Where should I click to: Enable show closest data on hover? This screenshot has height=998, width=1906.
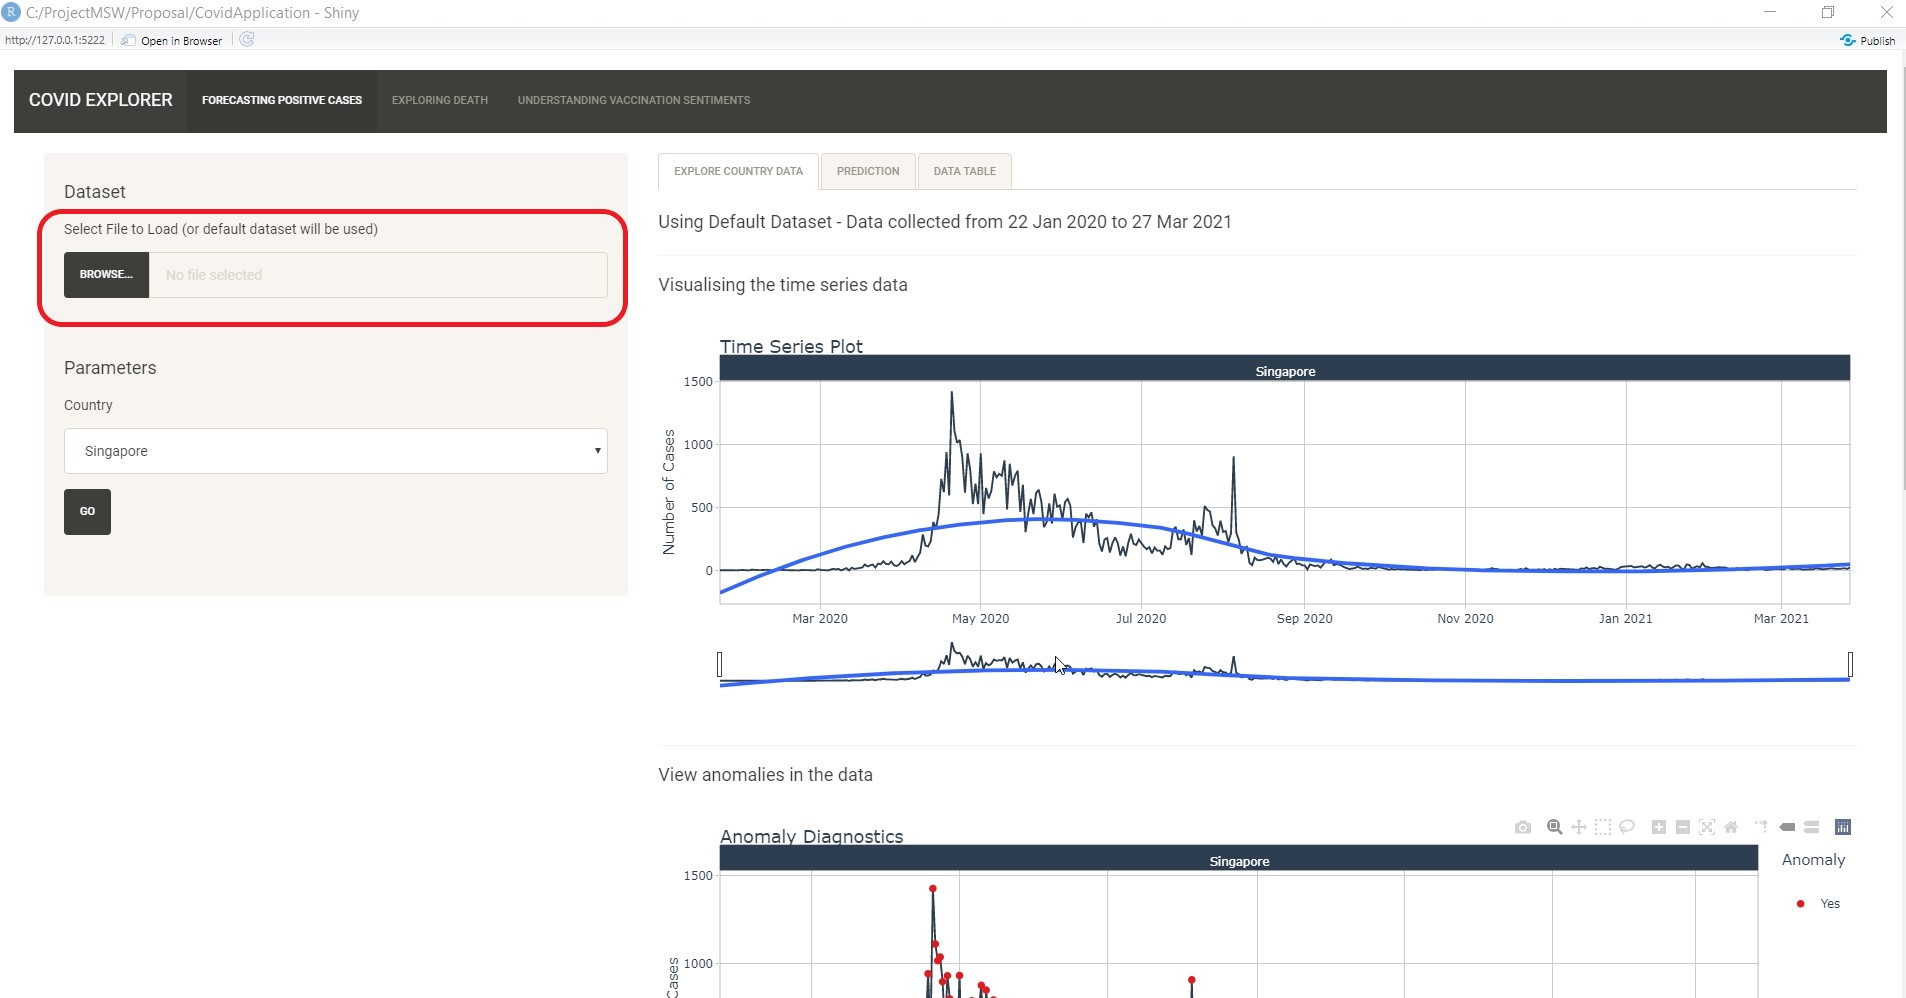(1787, 827)
